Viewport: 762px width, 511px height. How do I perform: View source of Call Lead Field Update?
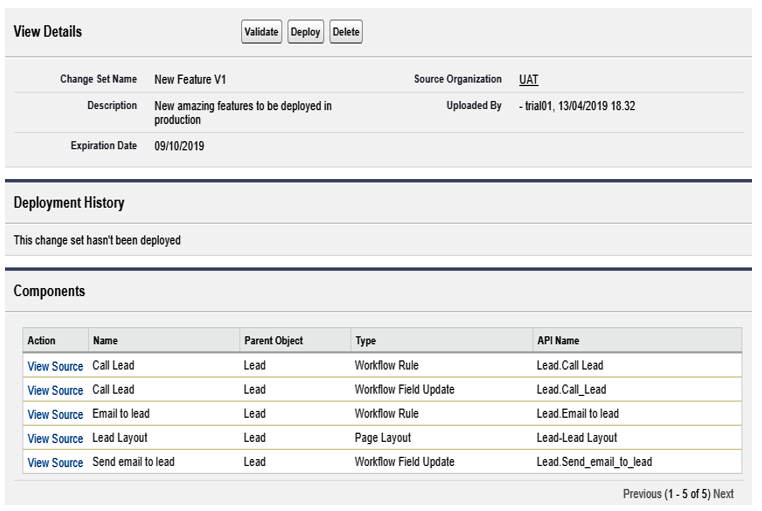pyautogui.click(x=55, y=391)
